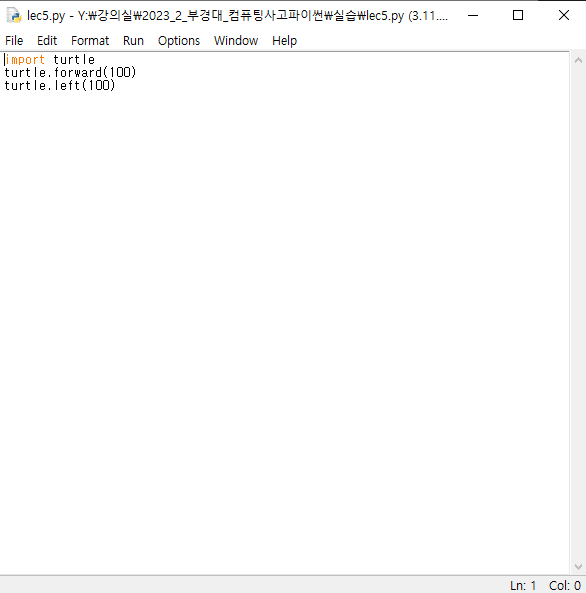The width and height of the screenshot is (586, 593).
Task: Open the File menu
Action: (14, 40)
